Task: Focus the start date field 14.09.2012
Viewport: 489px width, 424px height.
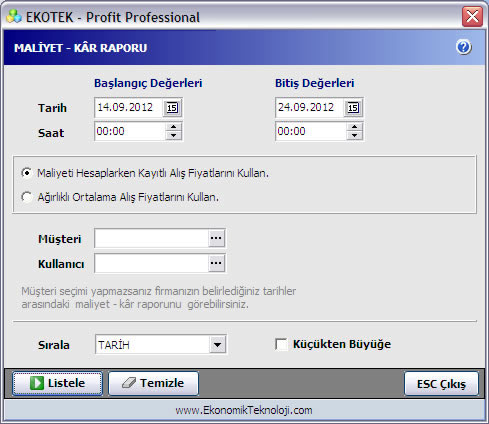Action: pyautogui.click(x=129, y=107)
